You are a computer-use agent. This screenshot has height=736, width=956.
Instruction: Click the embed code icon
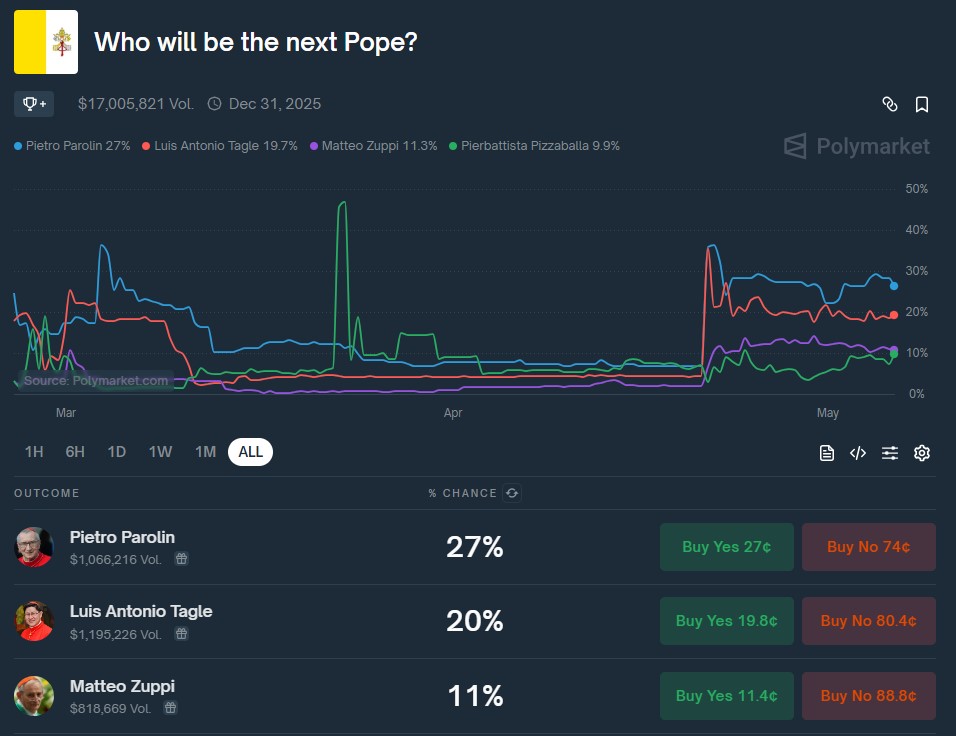(858, 452)
